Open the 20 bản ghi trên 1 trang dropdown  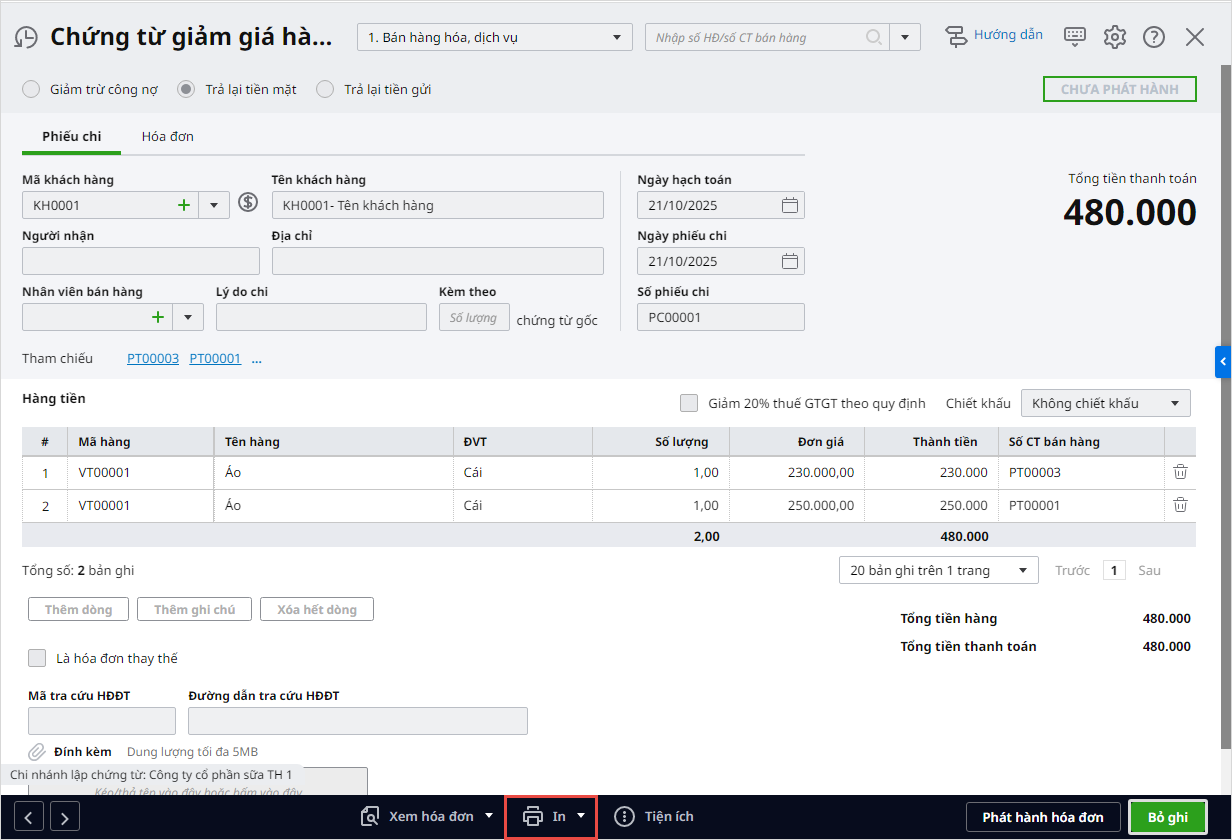click(x=938, y=570)
